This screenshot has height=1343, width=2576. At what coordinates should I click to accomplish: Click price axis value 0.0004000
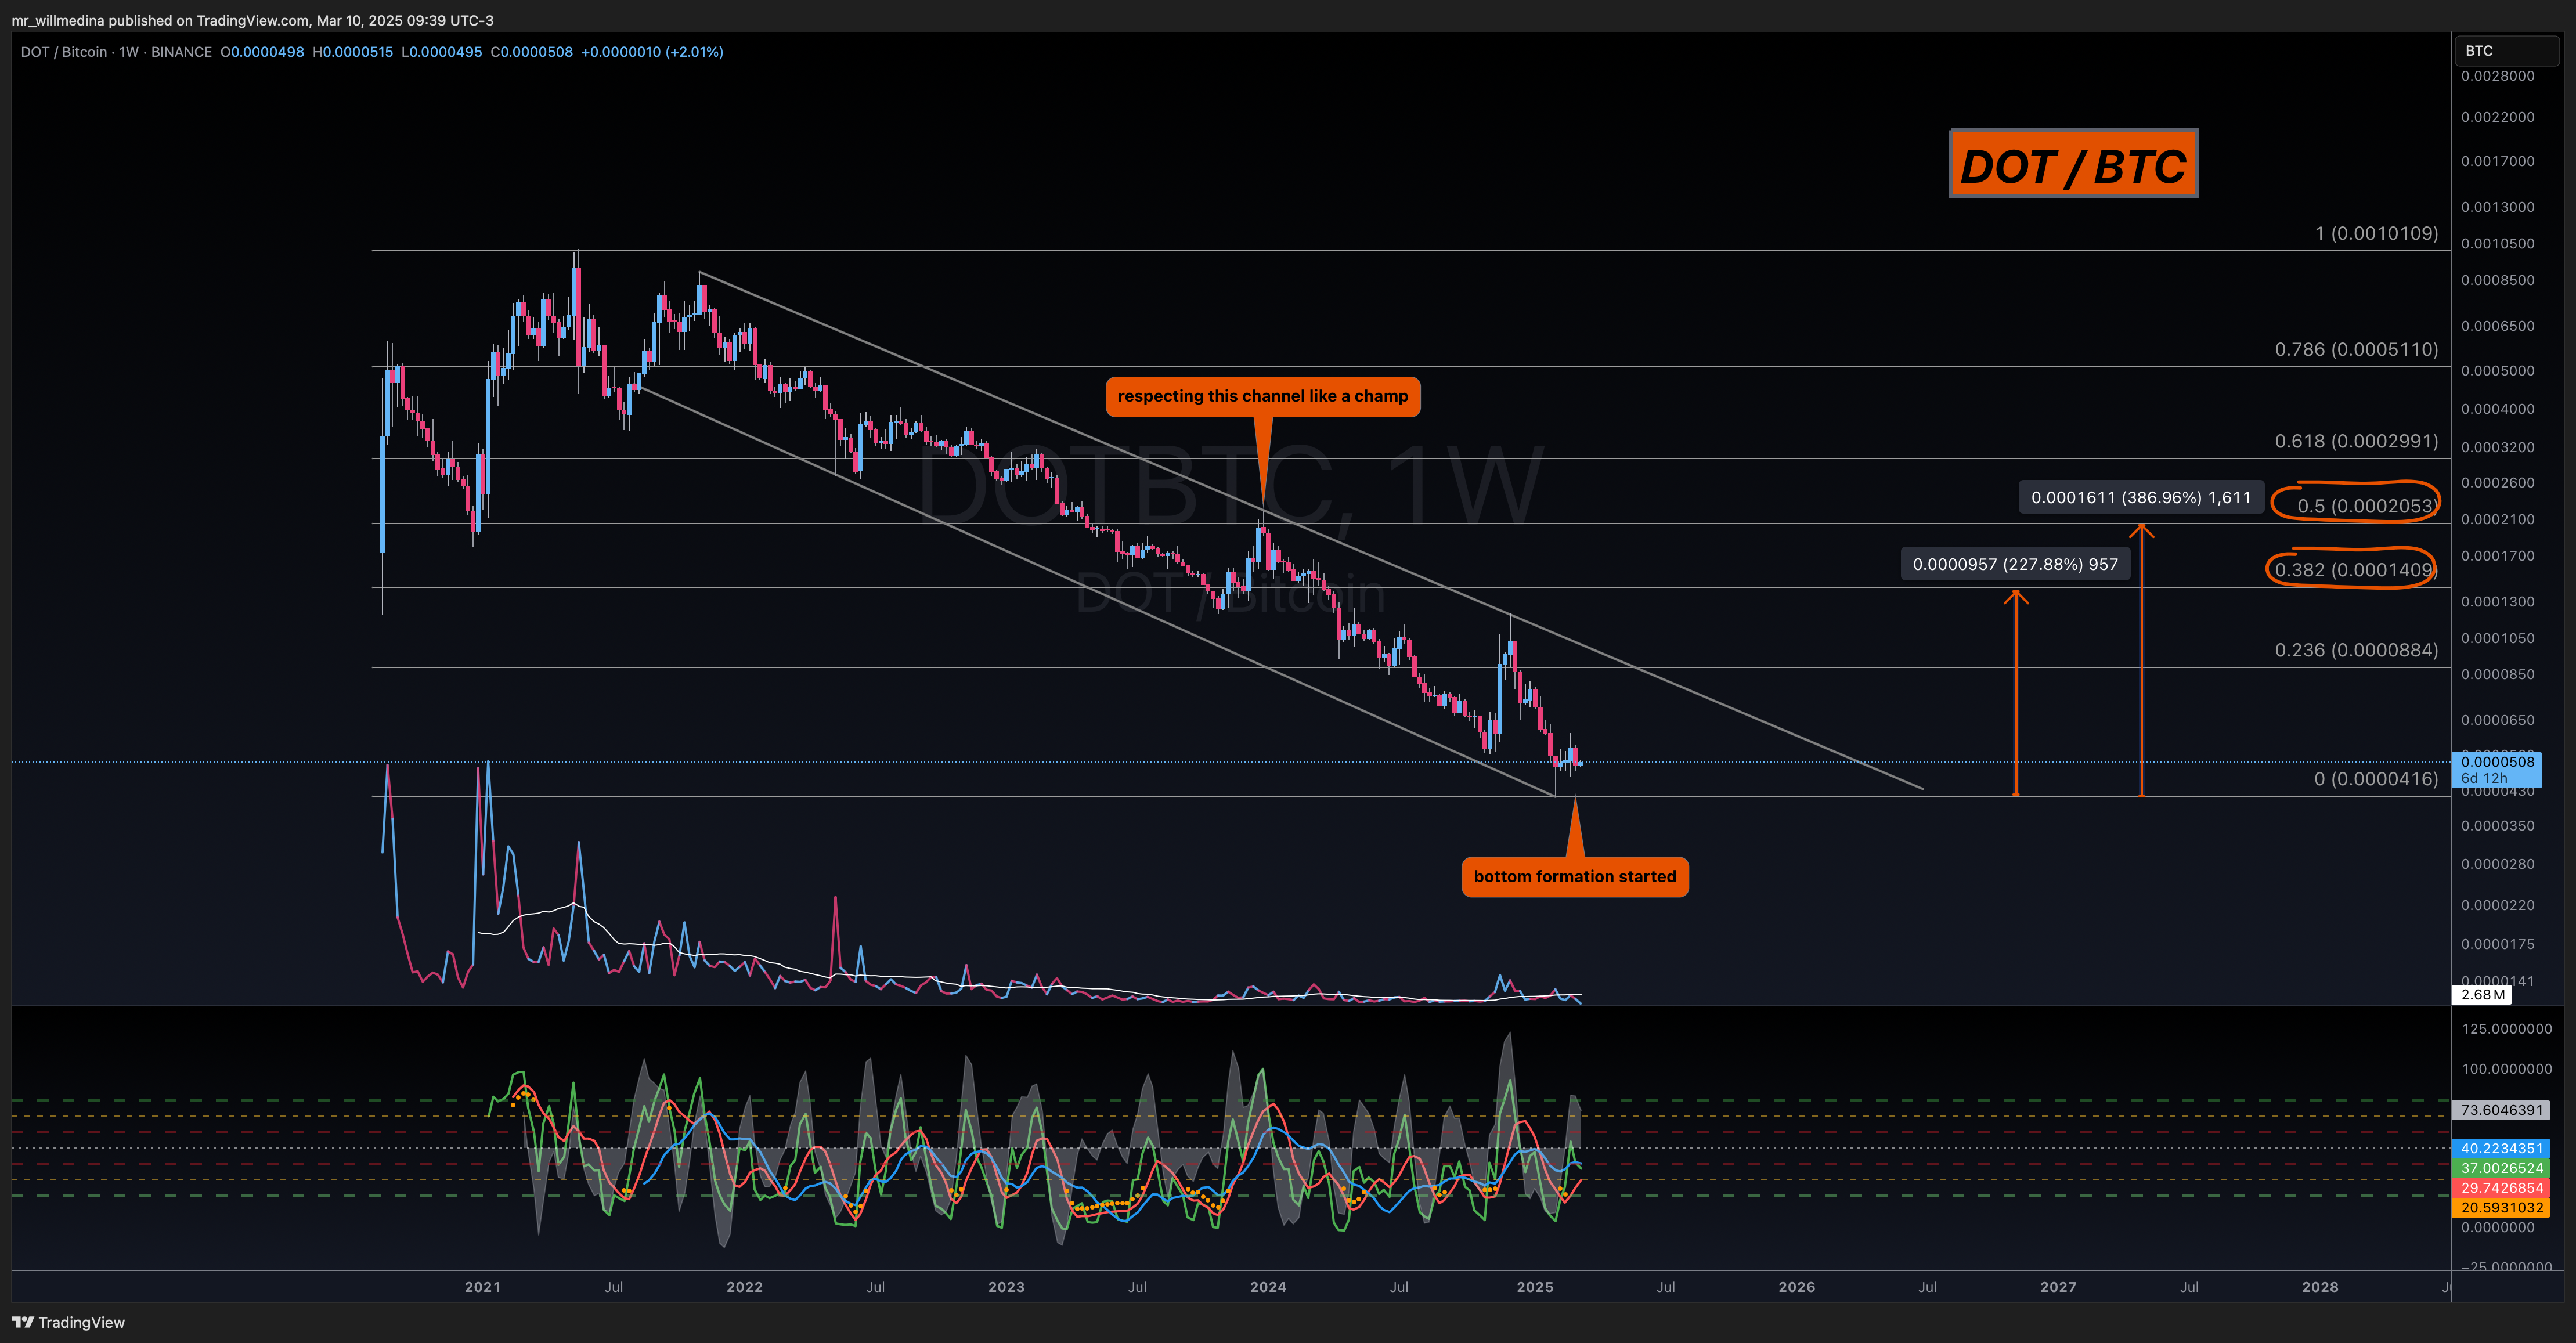tap(2497, 409)
